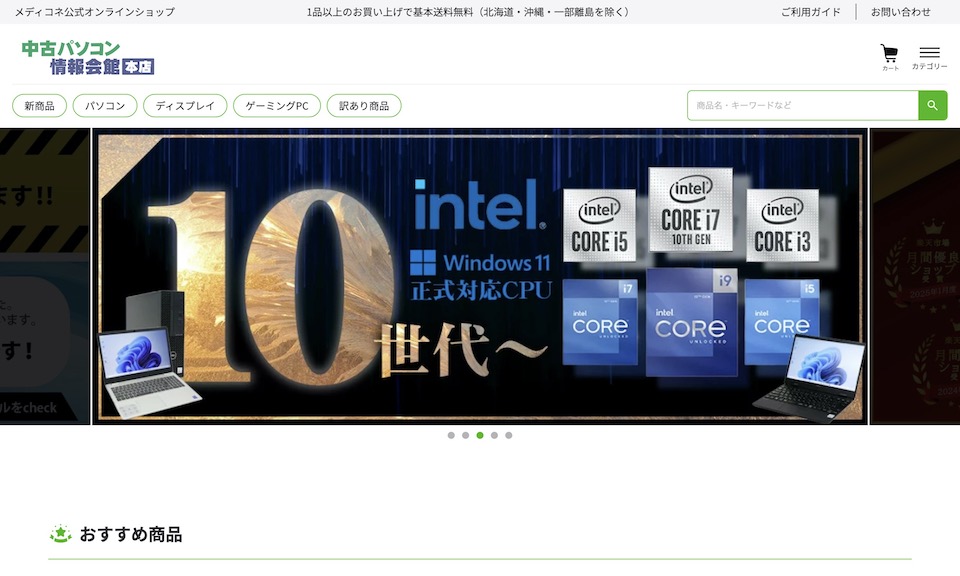
Task: Select the パソコン category pill
Action: point(105,106)
